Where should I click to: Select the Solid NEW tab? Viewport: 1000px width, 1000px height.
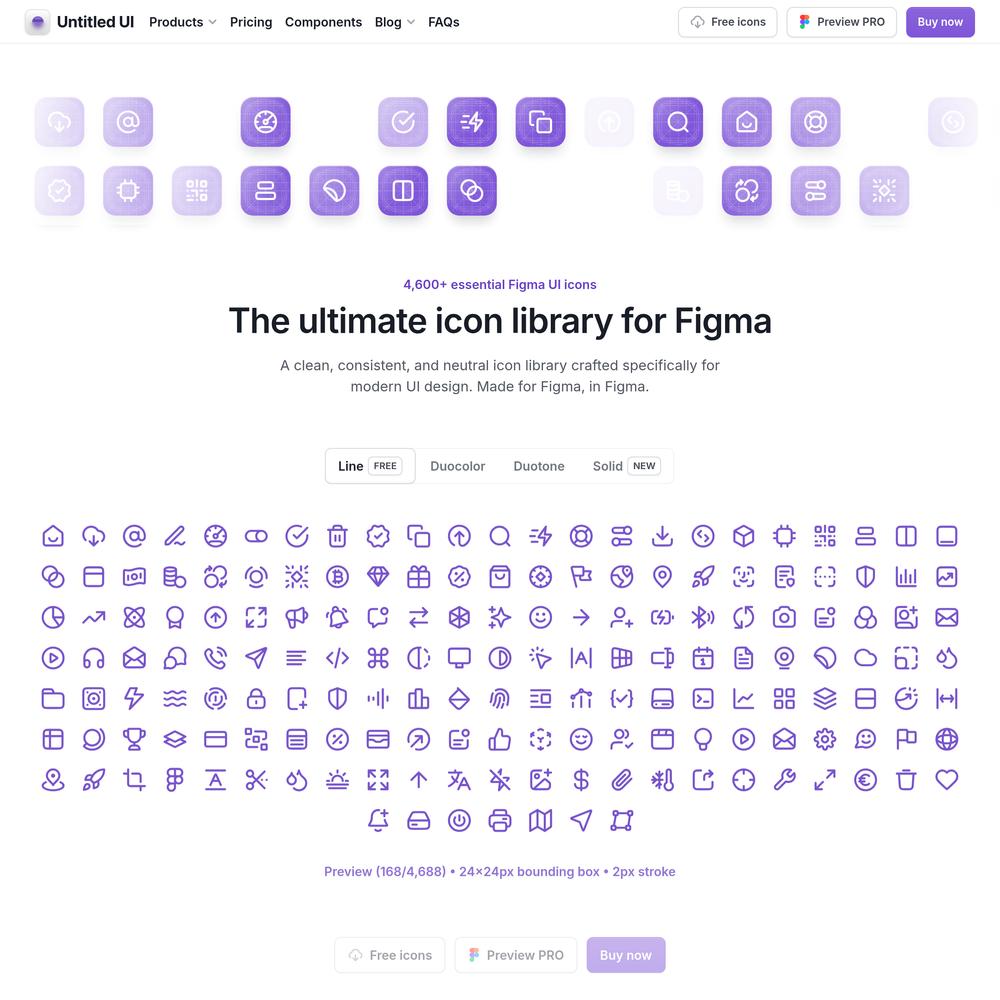click(x=626, y=466)
